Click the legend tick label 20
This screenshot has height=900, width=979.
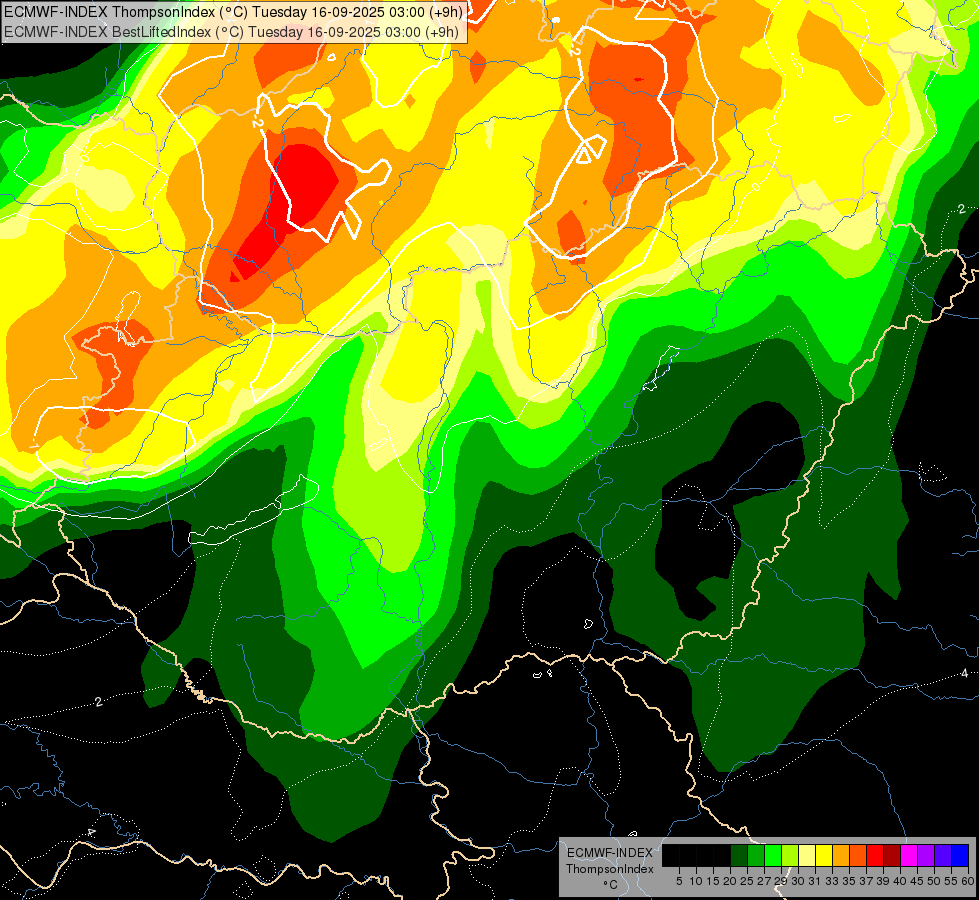(730, 881)
